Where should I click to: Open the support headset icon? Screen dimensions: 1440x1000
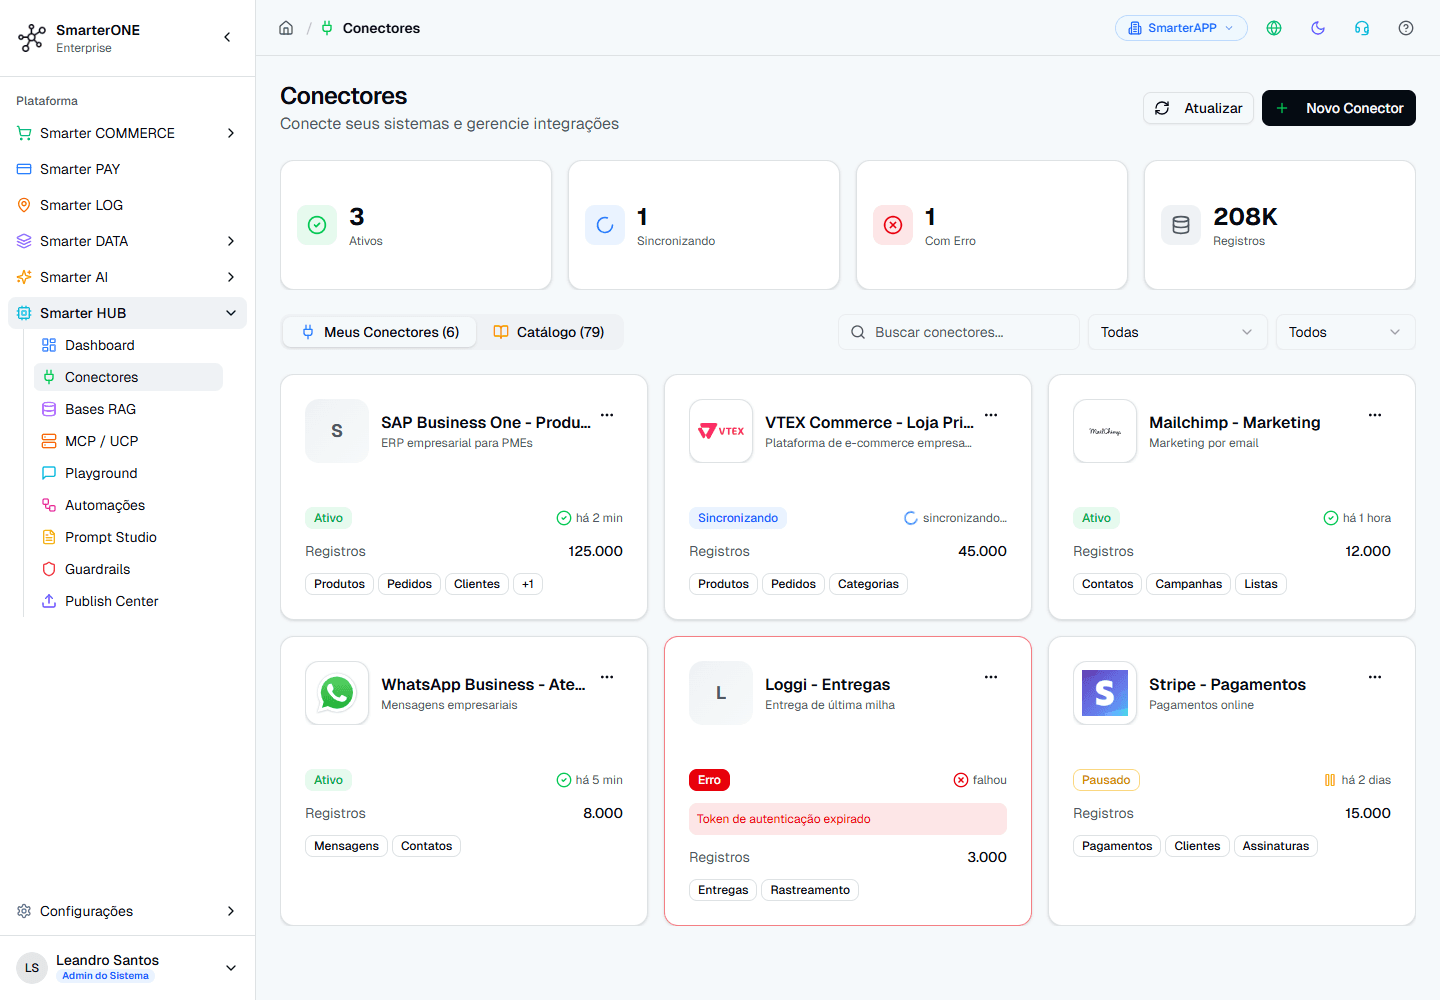point(1362,28)
